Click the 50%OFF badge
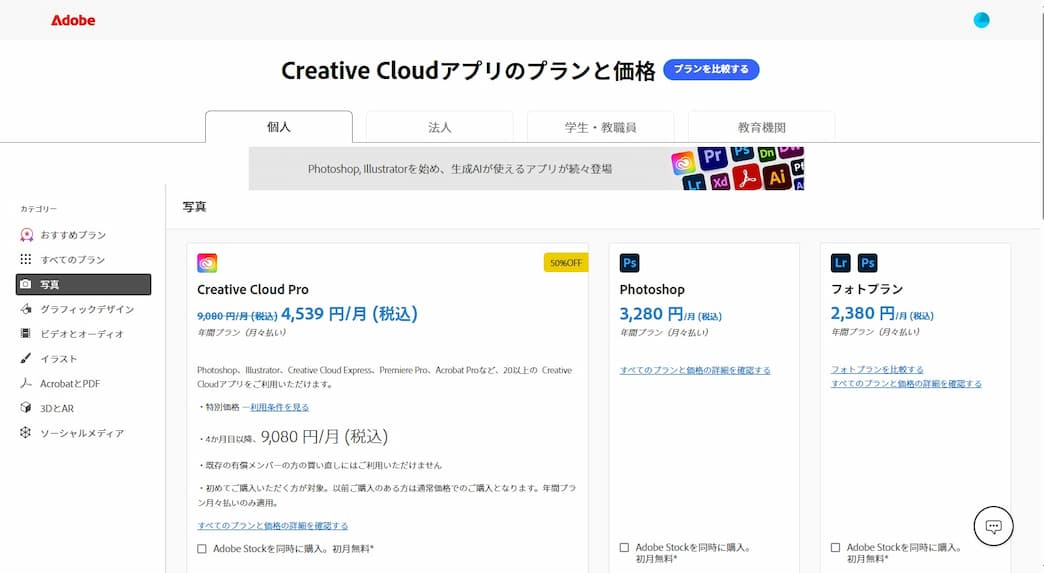This screenshot has width=1044, height=573. 566,263
